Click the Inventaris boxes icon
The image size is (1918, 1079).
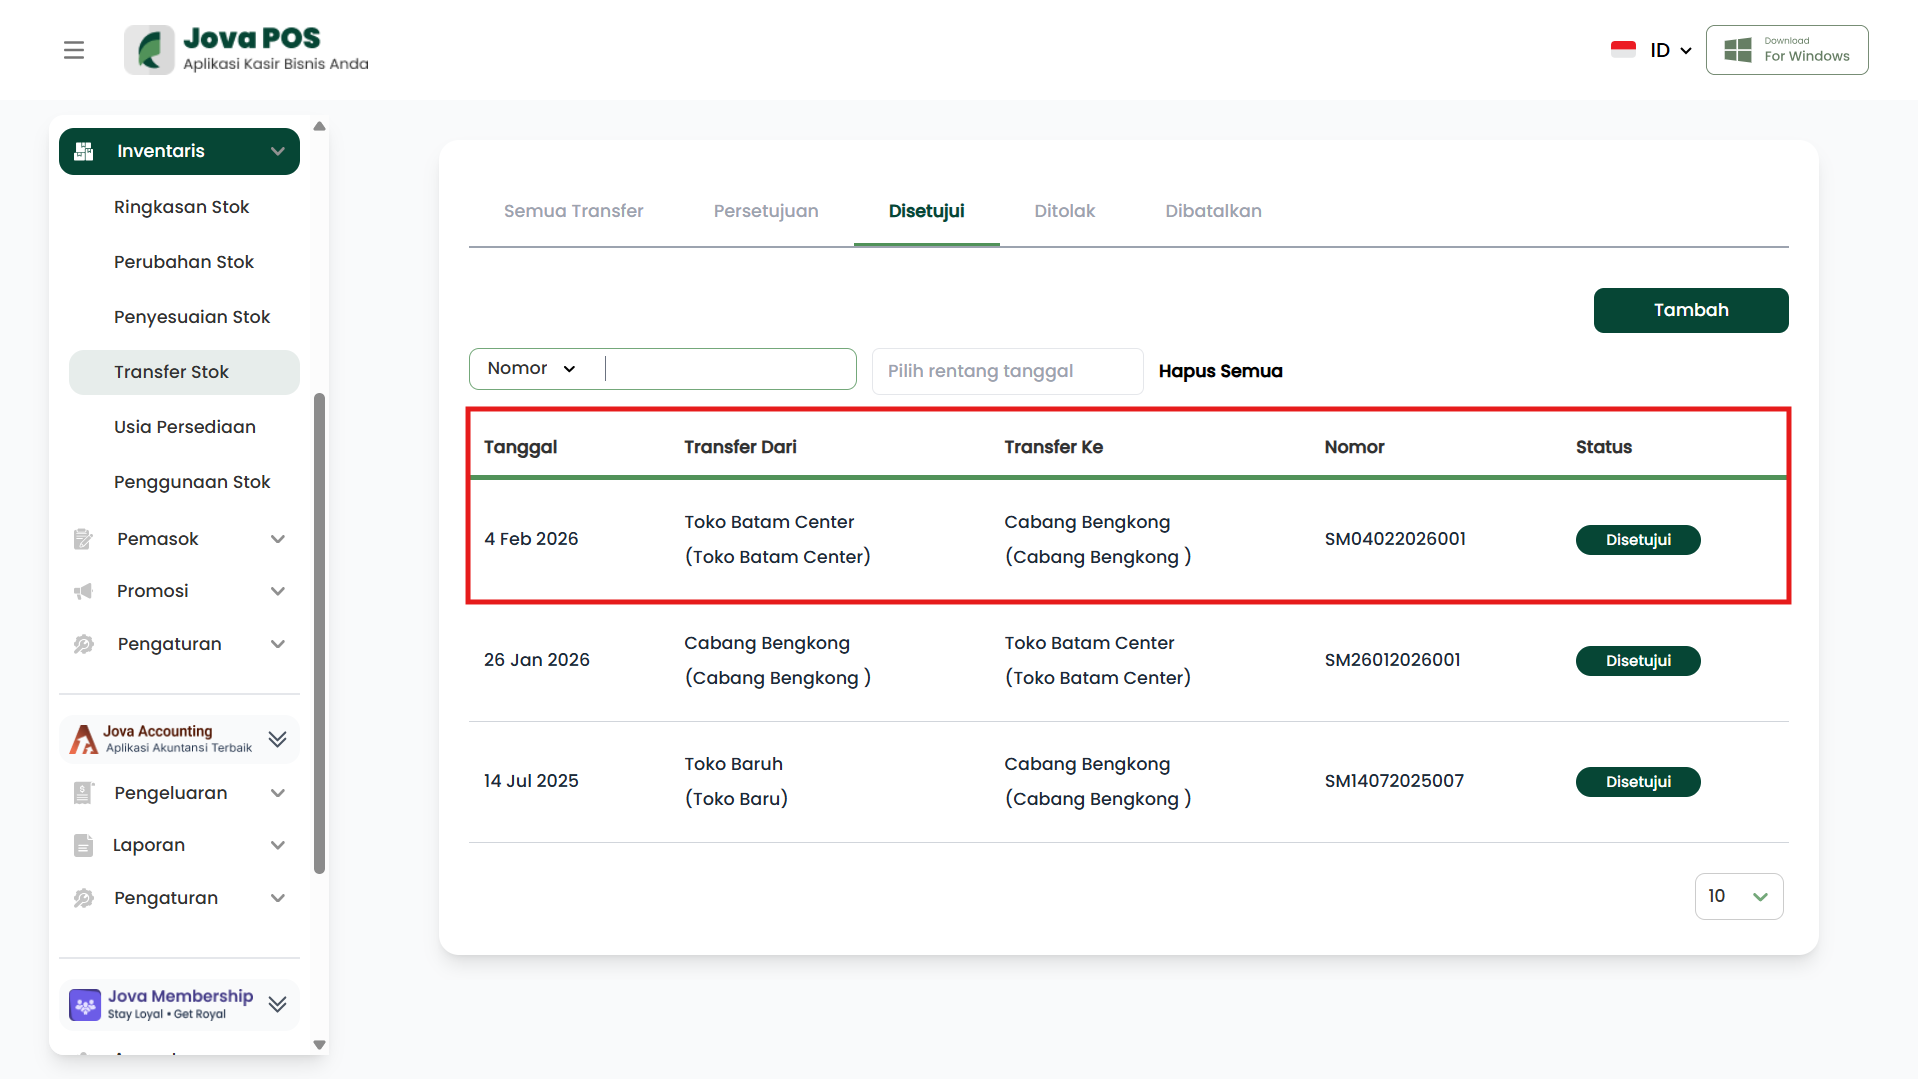84,151
